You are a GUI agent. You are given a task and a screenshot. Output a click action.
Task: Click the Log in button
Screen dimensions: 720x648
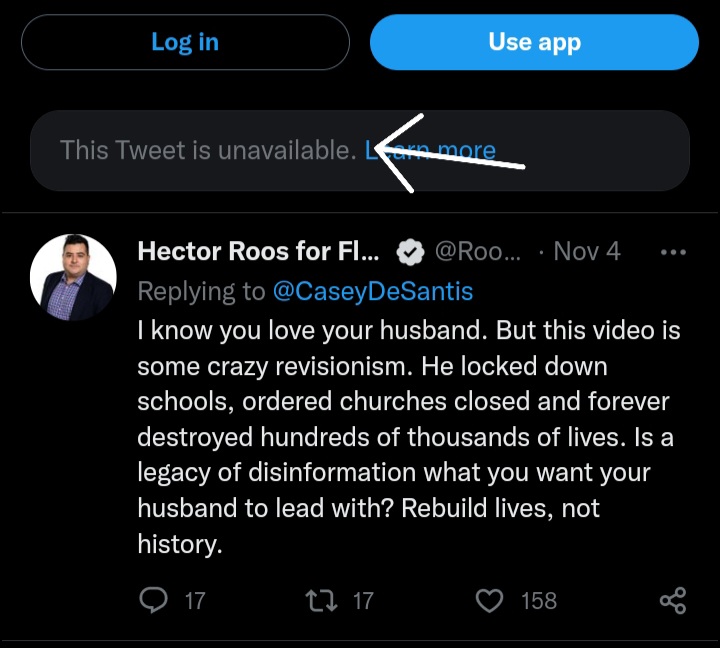coord(185,42)
